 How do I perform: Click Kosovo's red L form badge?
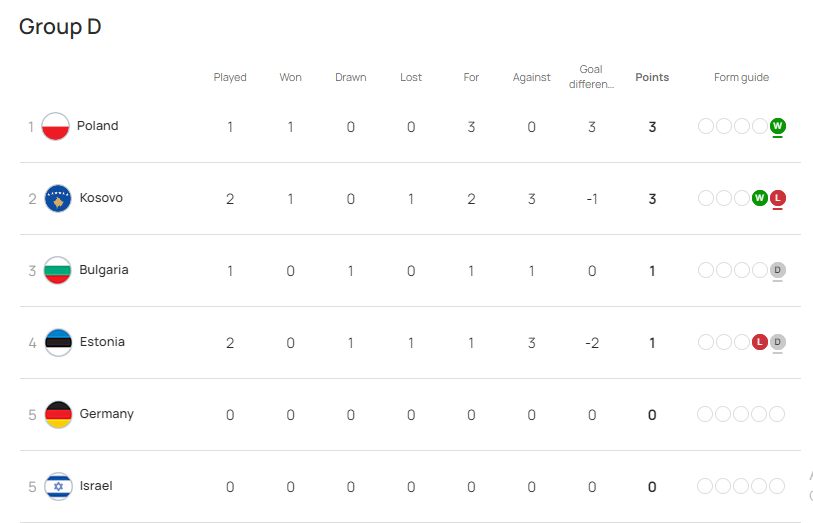point(777,198)
